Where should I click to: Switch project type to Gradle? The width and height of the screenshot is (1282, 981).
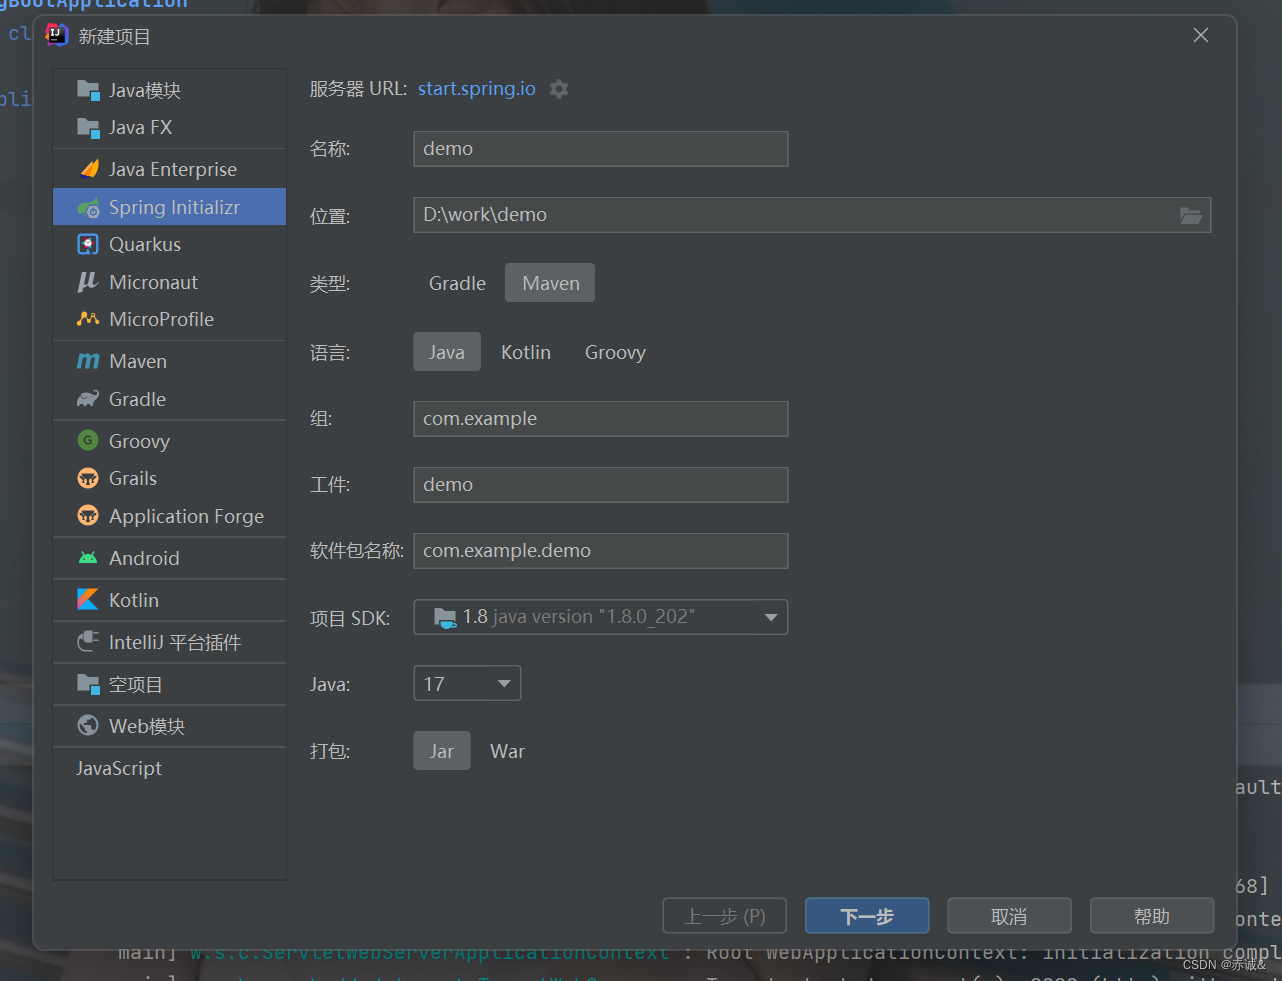pos(456,283)
